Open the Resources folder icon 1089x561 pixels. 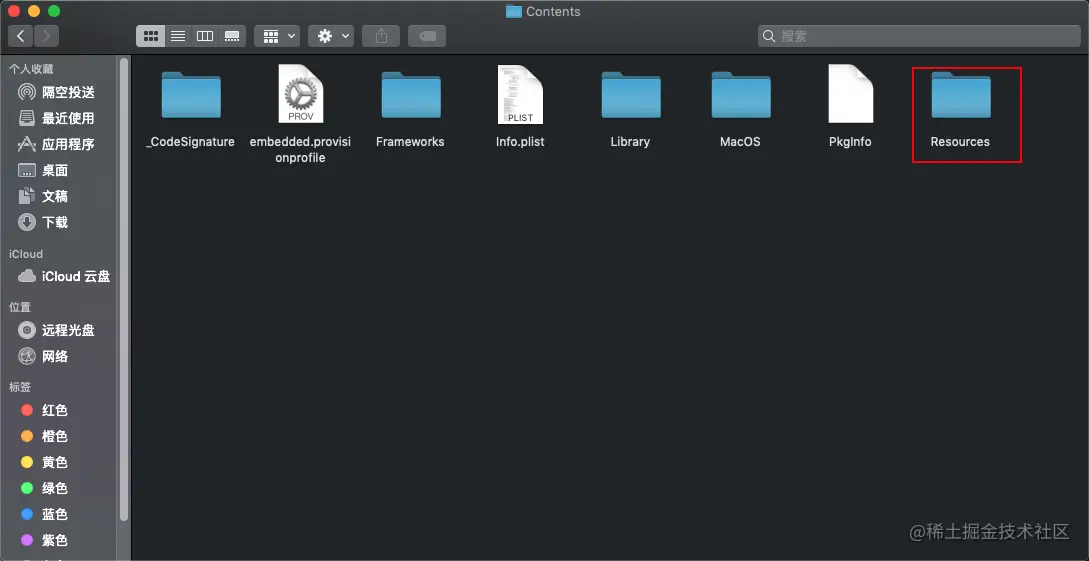tap(961, 95)
